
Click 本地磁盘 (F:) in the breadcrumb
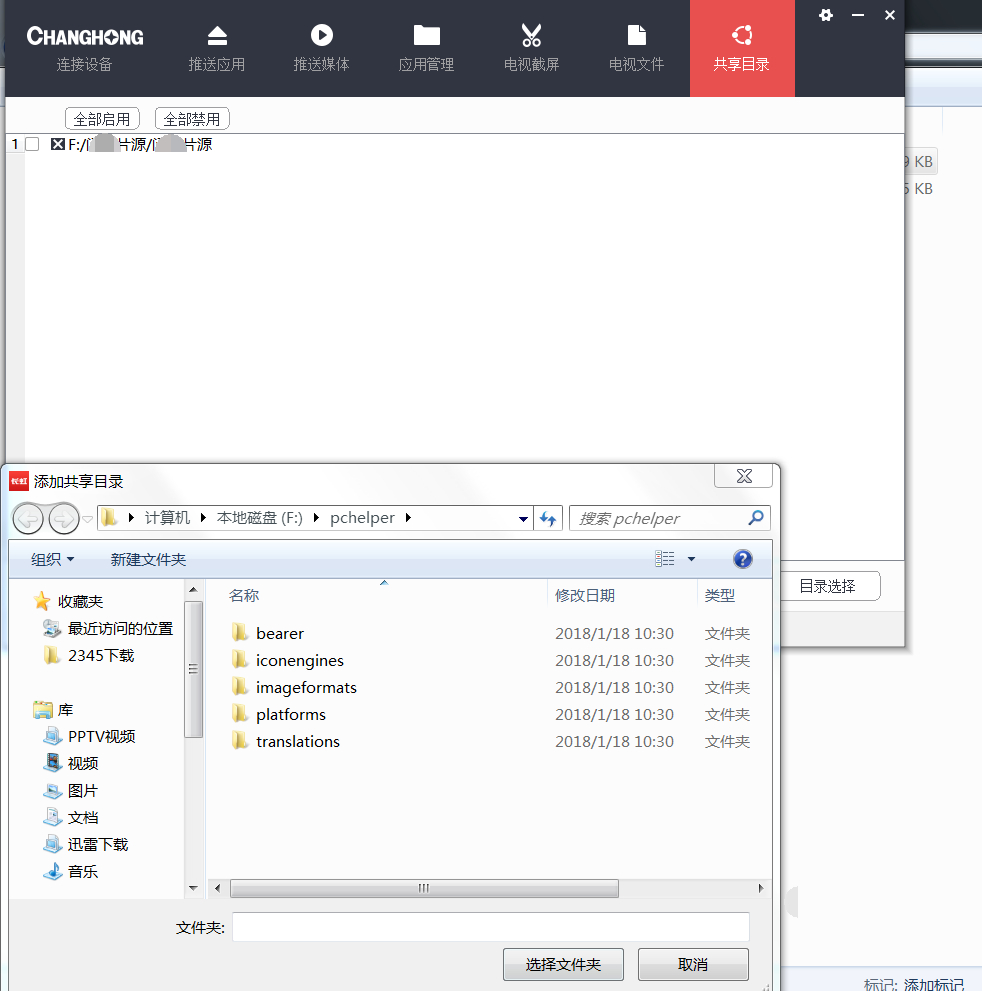pyautogui.click(x=260, y=518)
